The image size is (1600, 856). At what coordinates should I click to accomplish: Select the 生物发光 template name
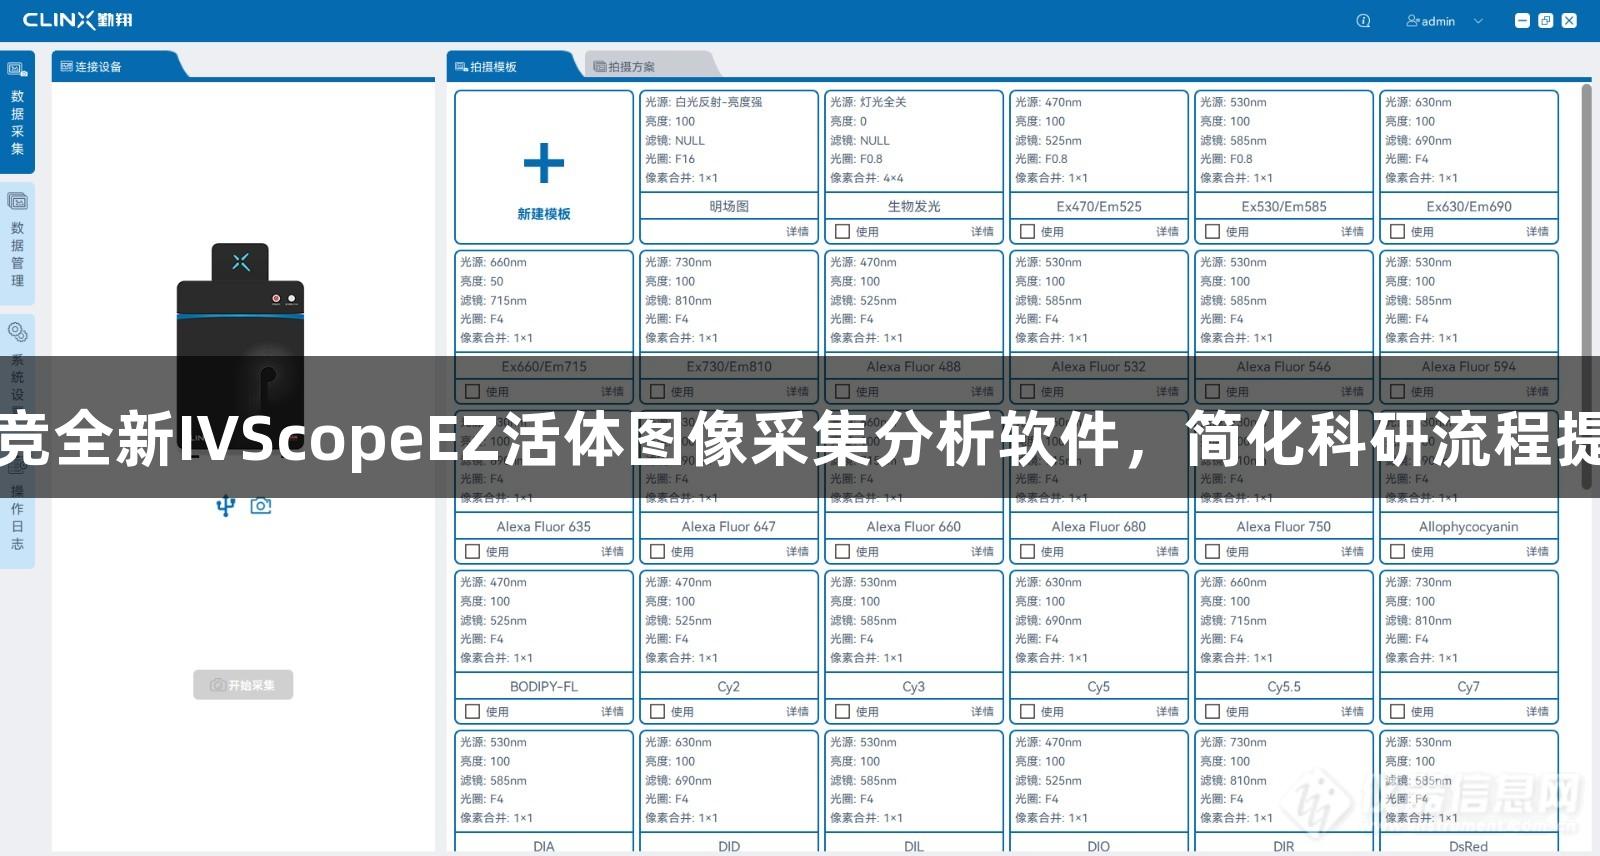tap(914, 207)
